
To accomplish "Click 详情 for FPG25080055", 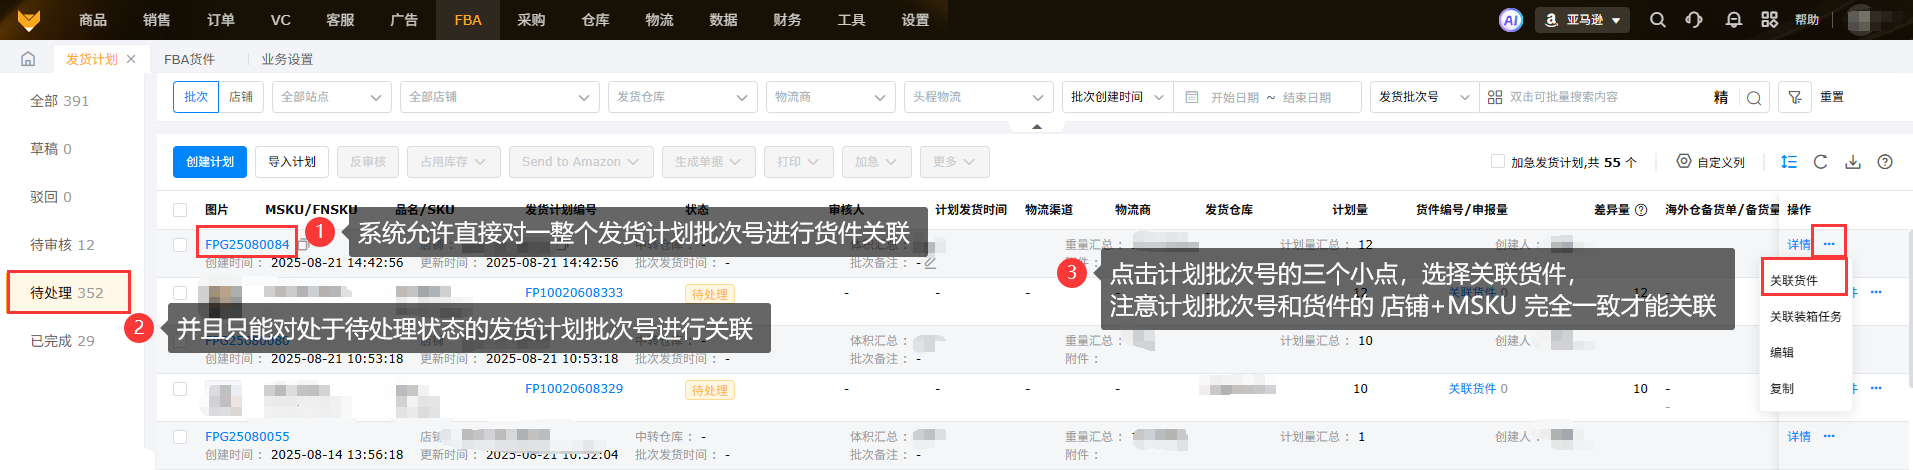I will point(1799,437).
